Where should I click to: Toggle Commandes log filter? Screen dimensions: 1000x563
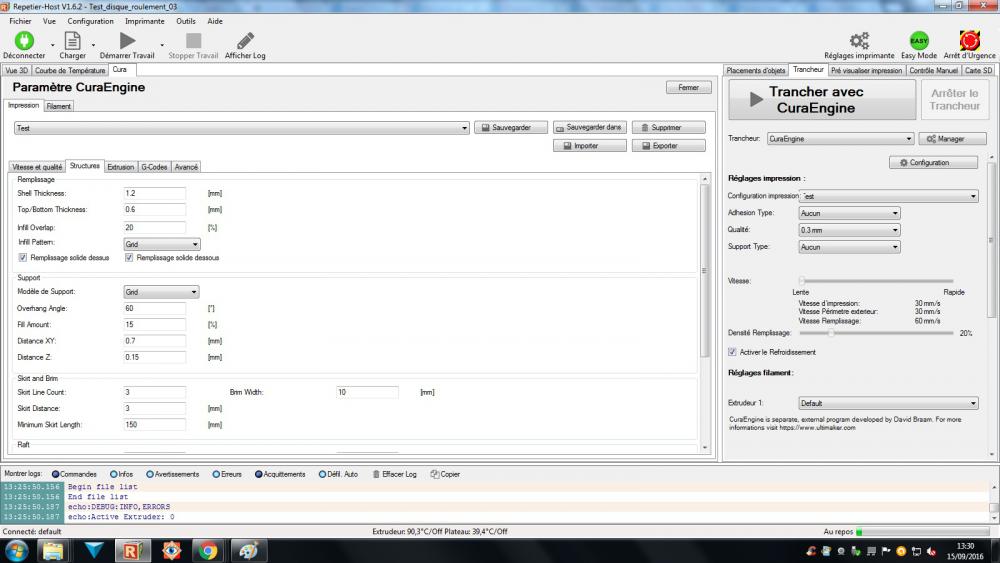[x=55, y=474]
